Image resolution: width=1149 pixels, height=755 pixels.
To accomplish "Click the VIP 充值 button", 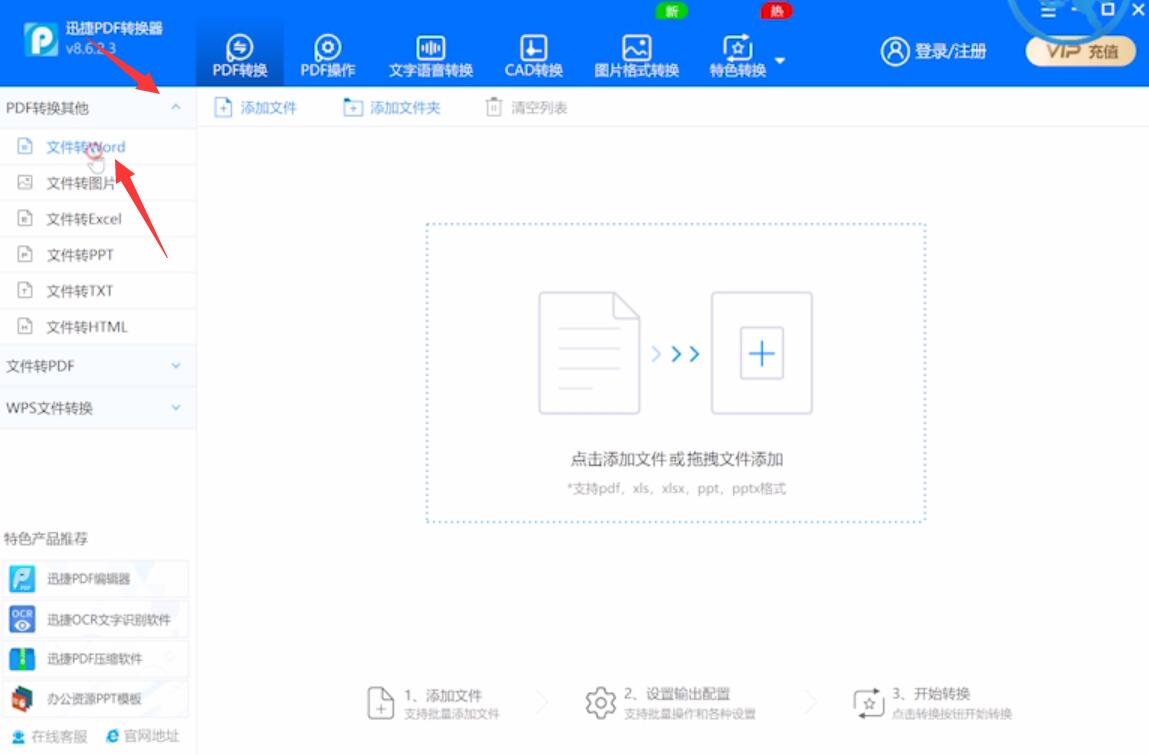I will (1081, 51).
